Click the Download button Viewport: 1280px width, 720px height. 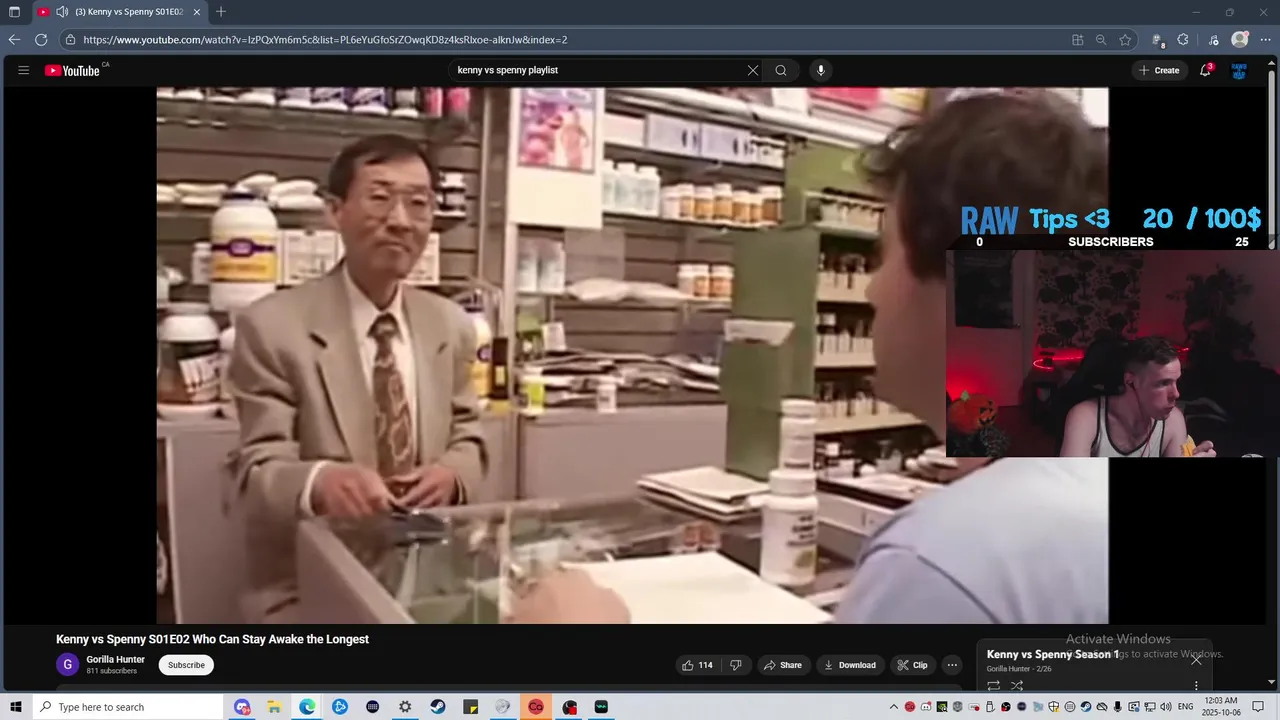coord(850,665)
